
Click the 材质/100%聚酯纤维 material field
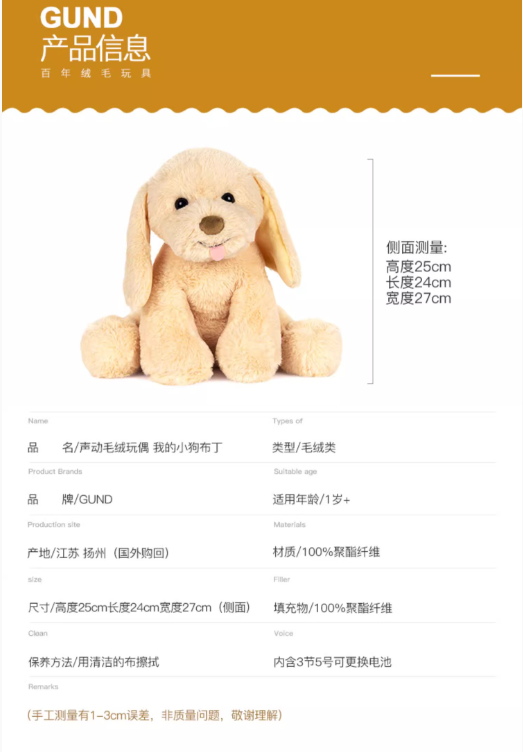tap(326, 552)
